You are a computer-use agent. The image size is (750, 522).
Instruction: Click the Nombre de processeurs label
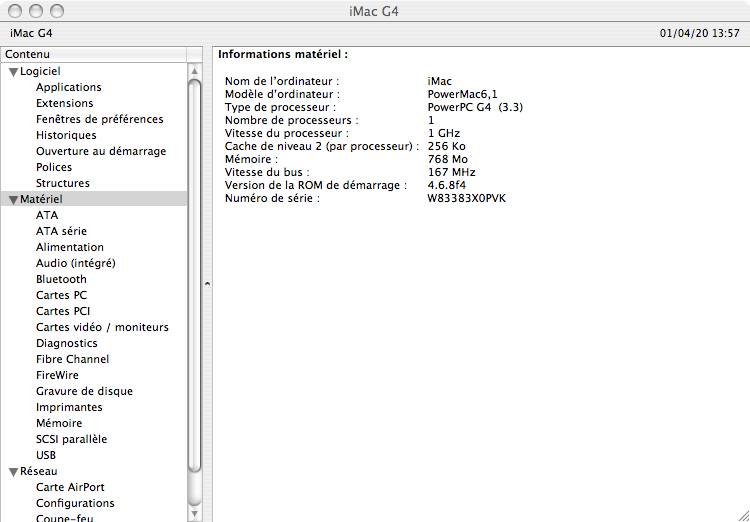(292, 120)
